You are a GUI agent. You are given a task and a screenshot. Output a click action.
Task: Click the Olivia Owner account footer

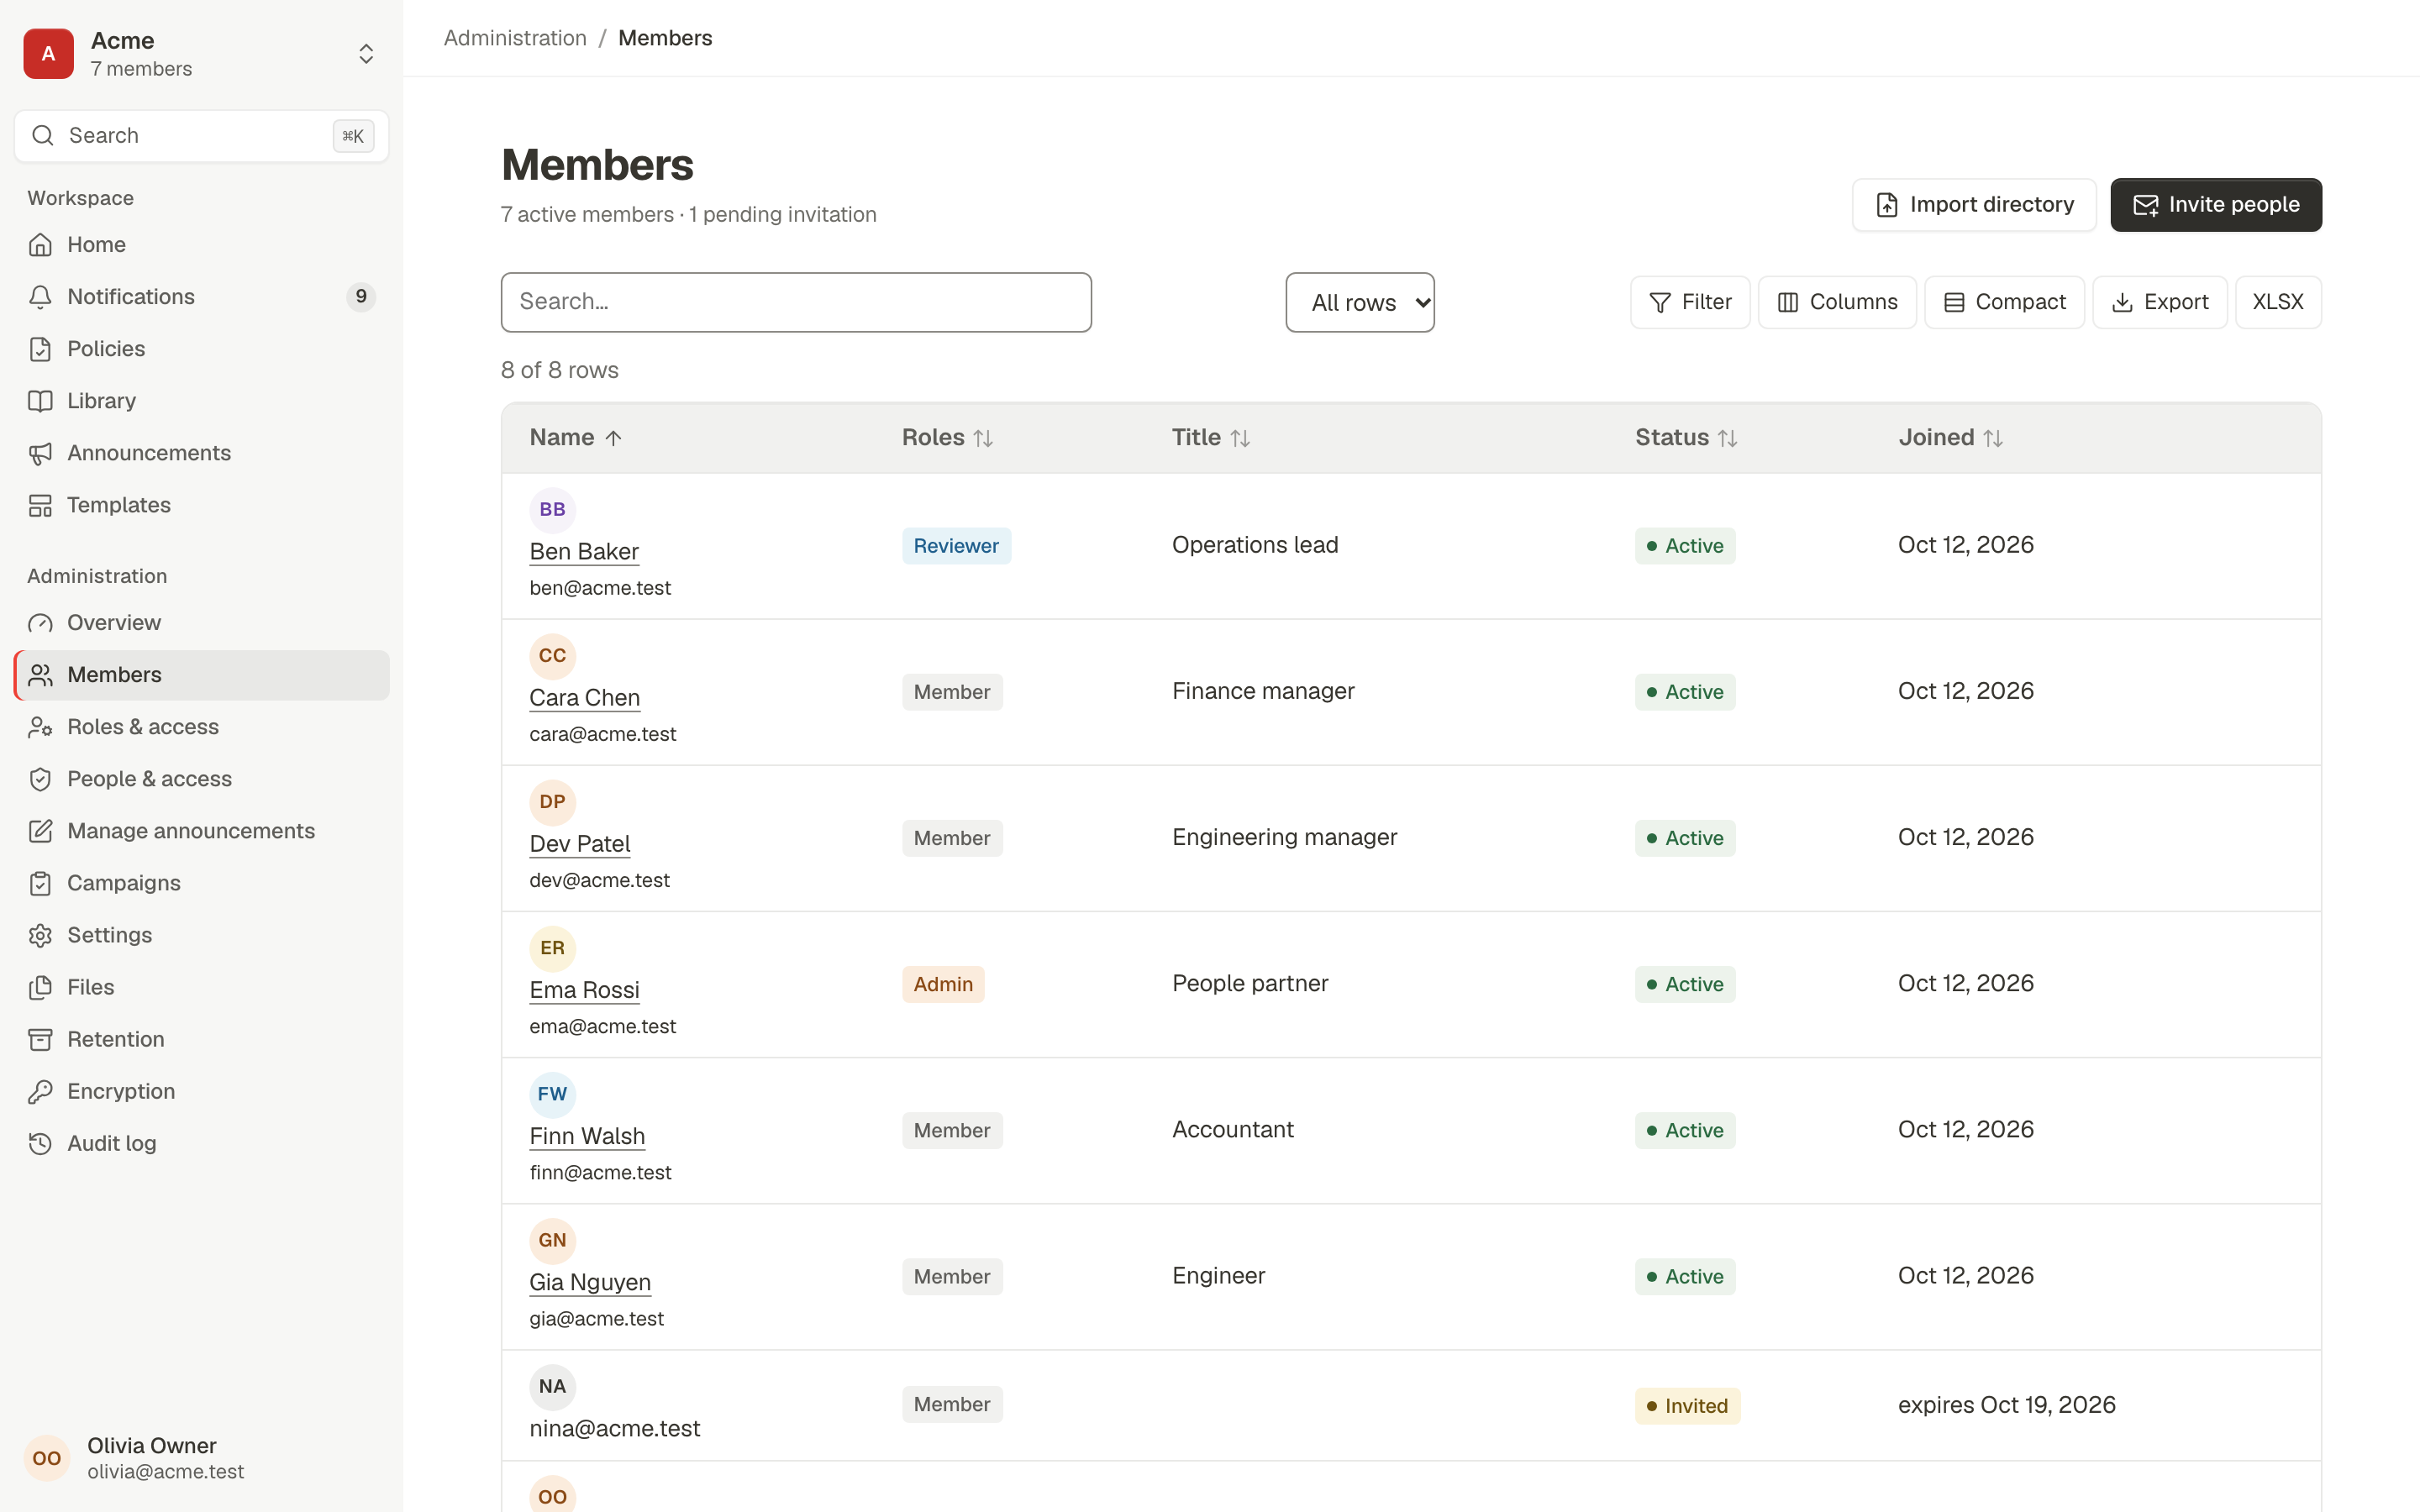pos(201,1458)
